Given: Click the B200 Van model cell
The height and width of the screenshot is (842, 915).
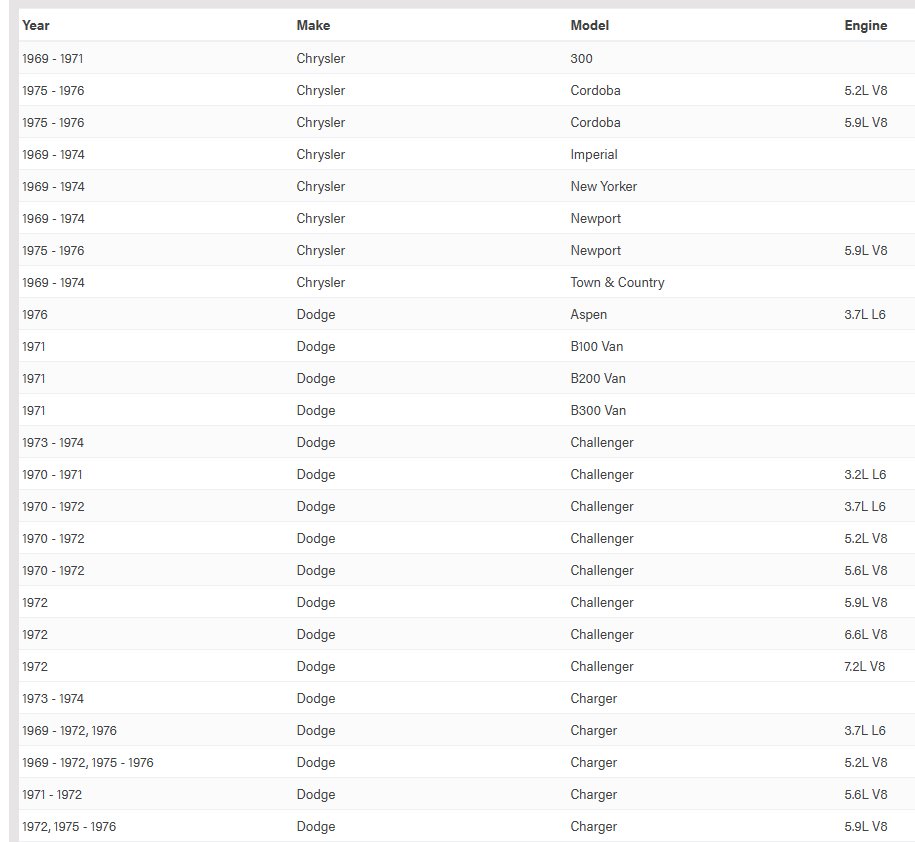Looking at the screenshot, I should coord(598,379).
